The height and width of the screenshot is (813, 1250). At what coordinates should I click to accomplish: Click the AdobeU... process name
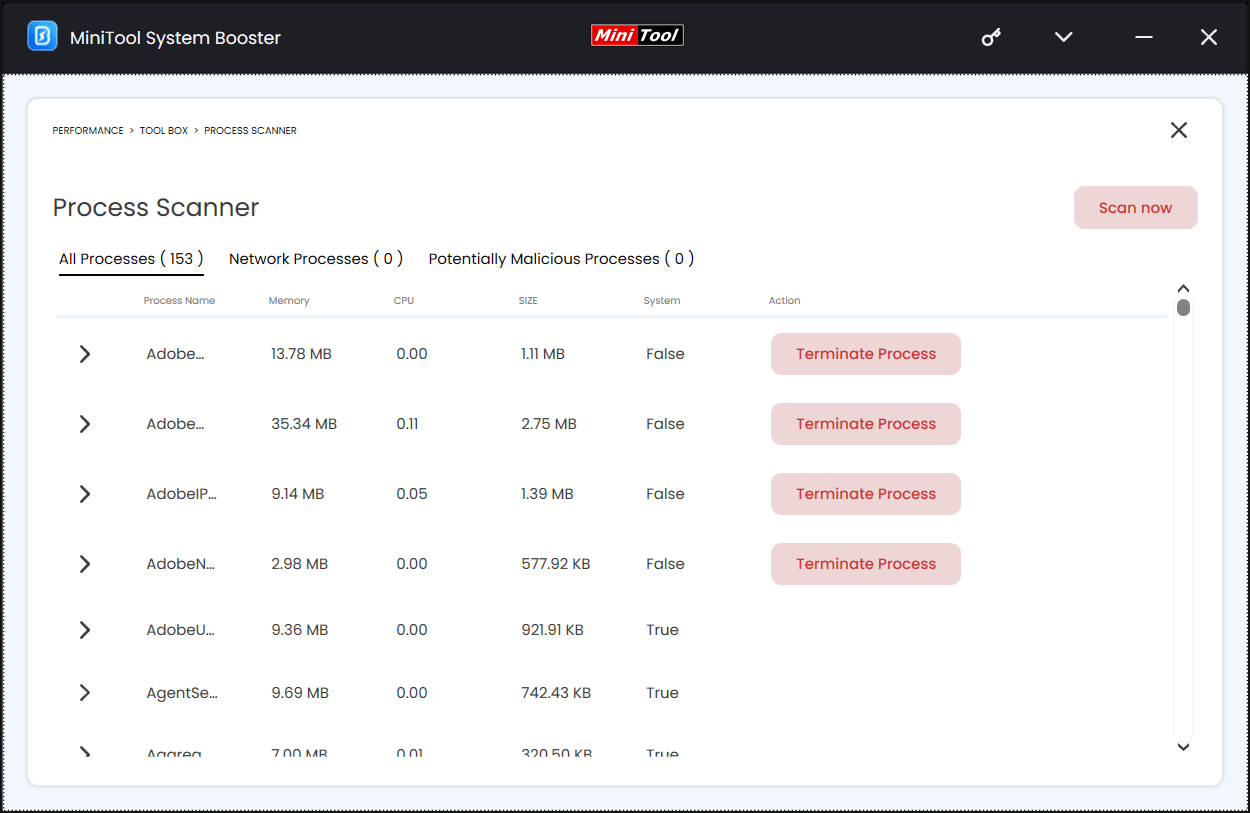click(x=181, y=630)
